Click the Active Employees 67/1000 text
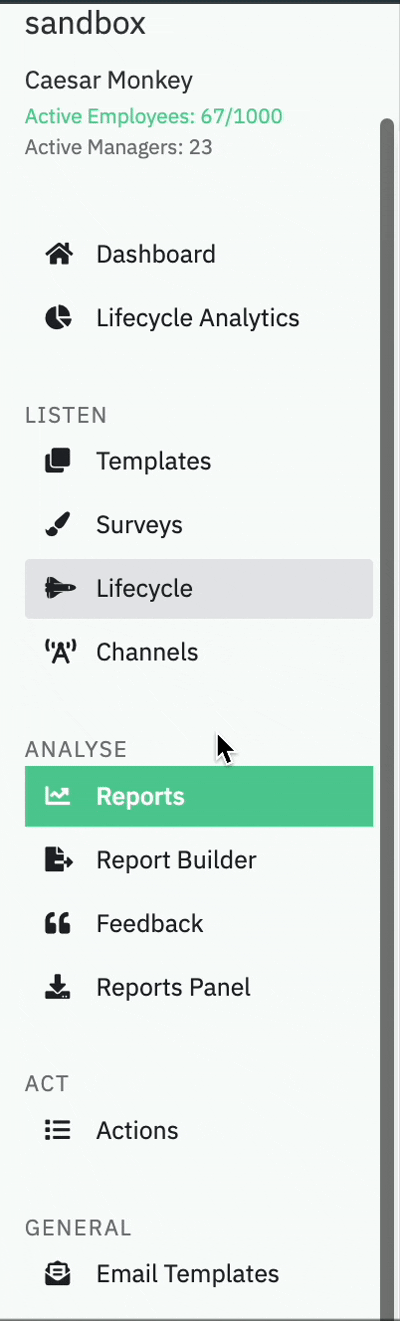Image resolution: width=400 pixels, height=1321 pixels. click(x=154, y=117)
